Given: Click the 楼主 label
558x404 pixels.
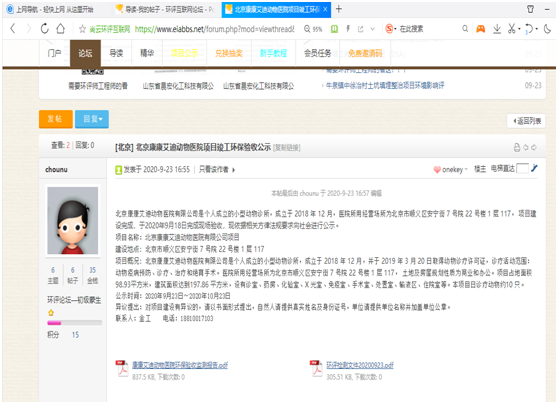Looking at the screenshot, I should tap(480, 169).
